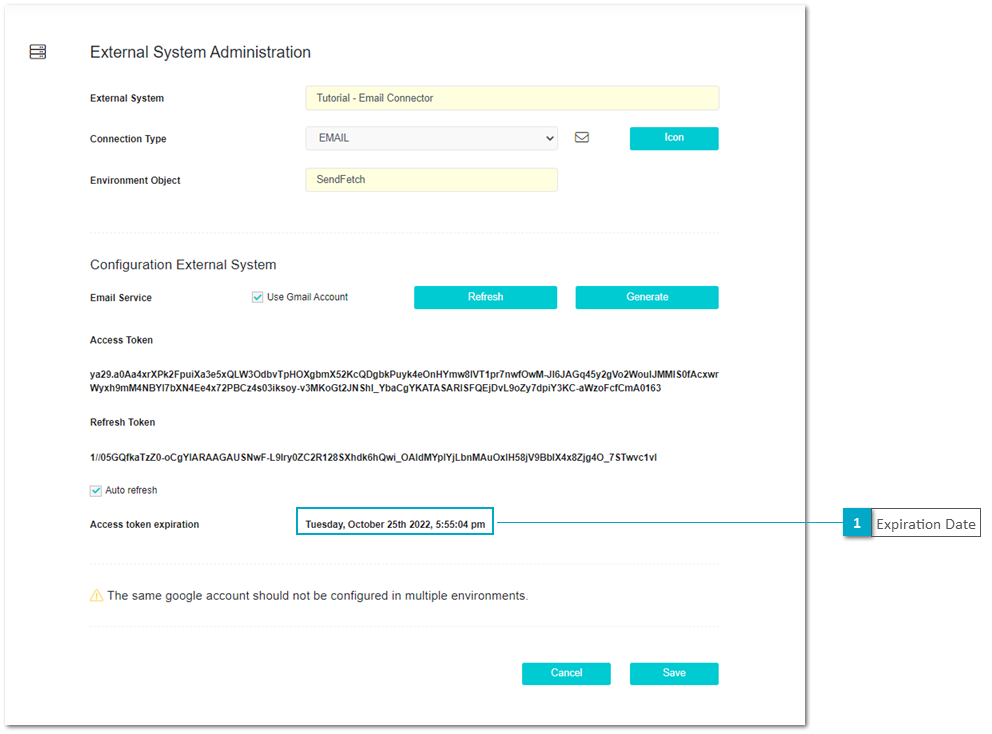Toggle the Use Gmail Account checkbox
This screenshot has height=734, width=992.
tap(257, 297)
